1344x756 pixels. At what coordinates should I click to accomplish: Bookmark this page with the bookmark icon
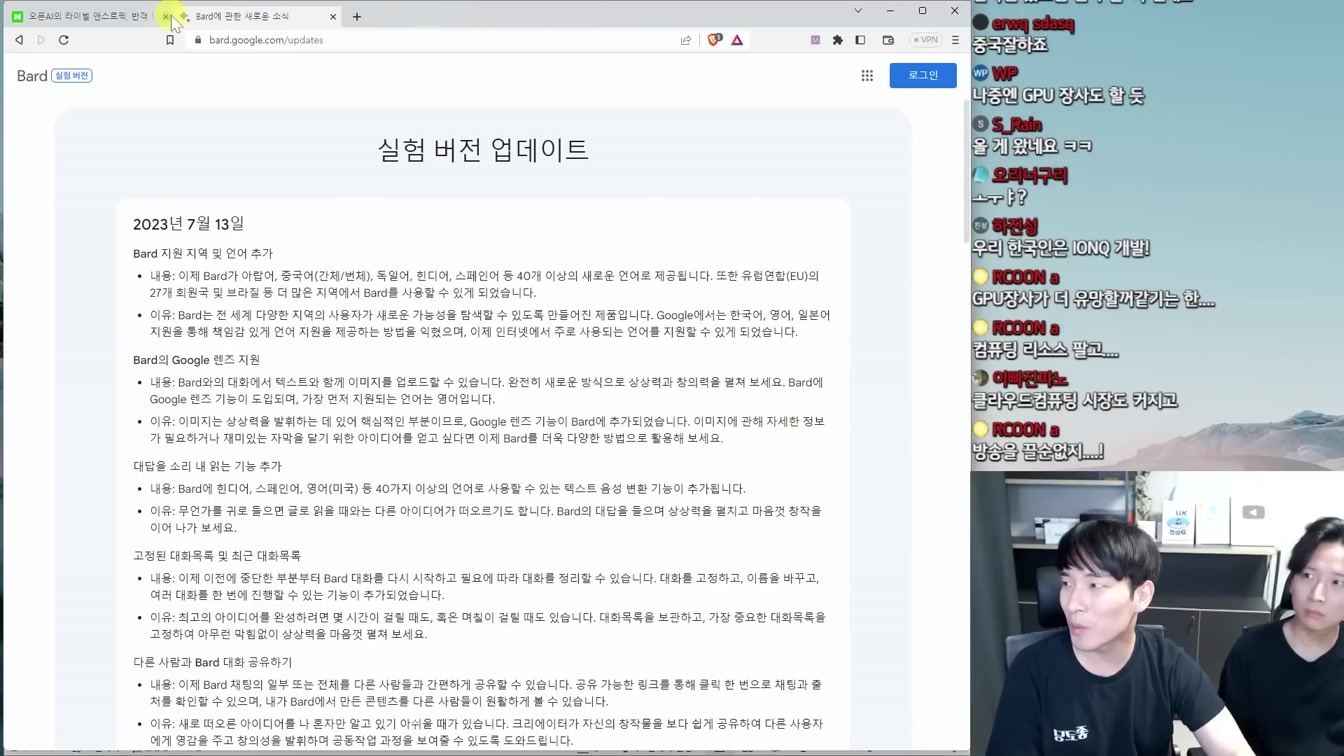pyautogui.click(x=170, y=40)
